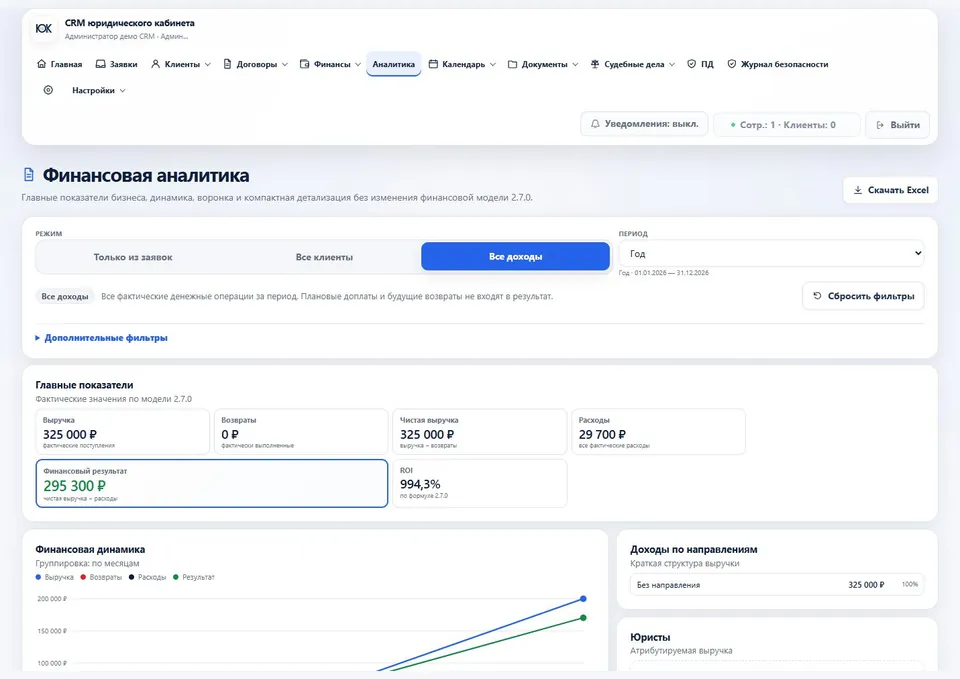
Task: Click the Расходы 29 700 ₽ card
Action: coord(658,432)
